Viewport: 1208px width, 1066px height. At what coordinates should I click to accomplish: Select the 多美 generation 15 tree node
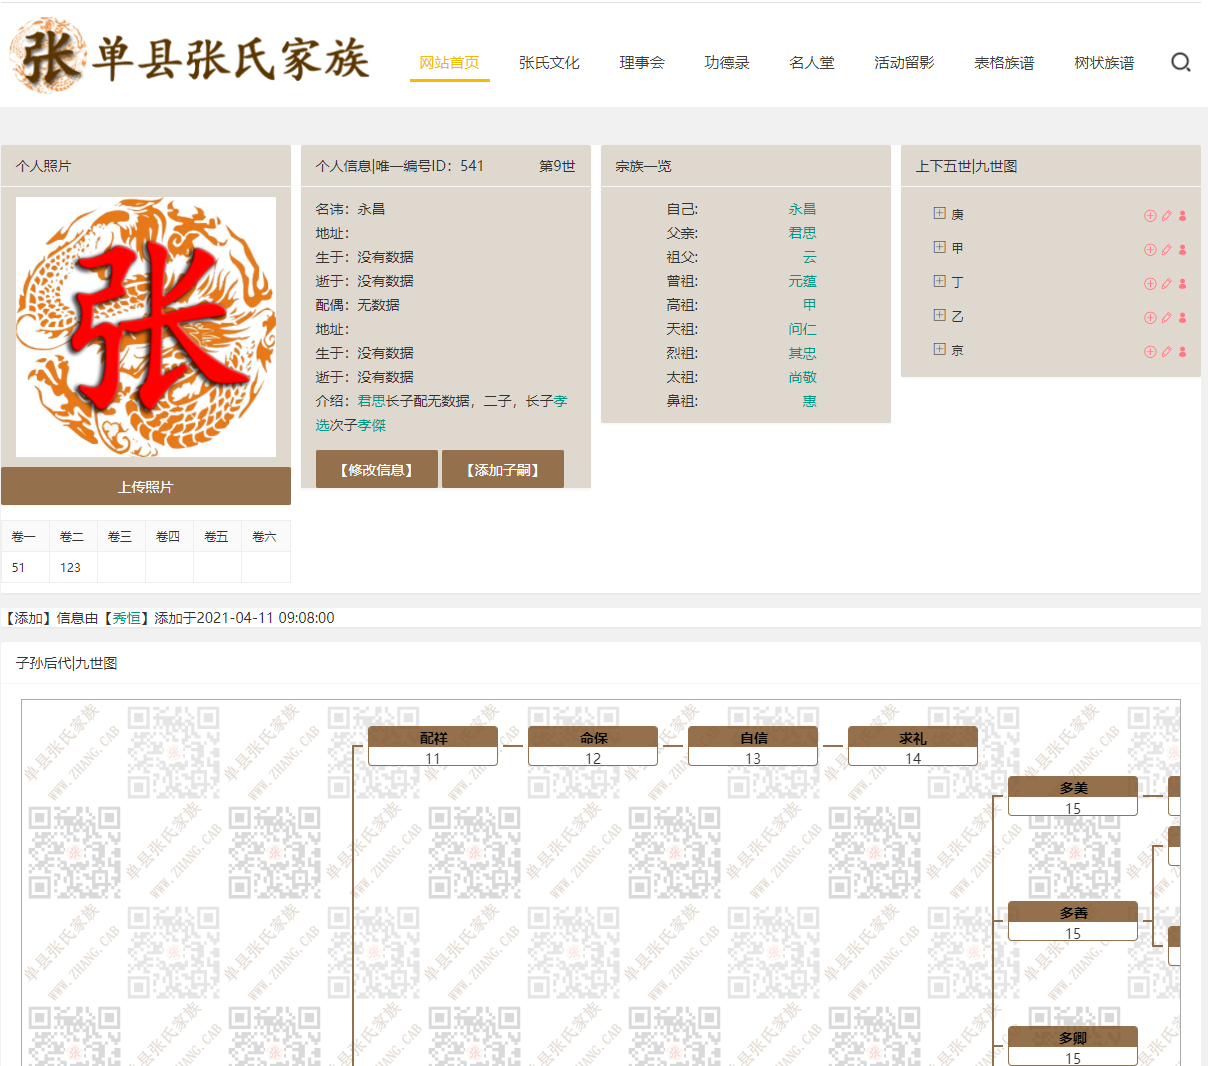tap(1073, 796)
